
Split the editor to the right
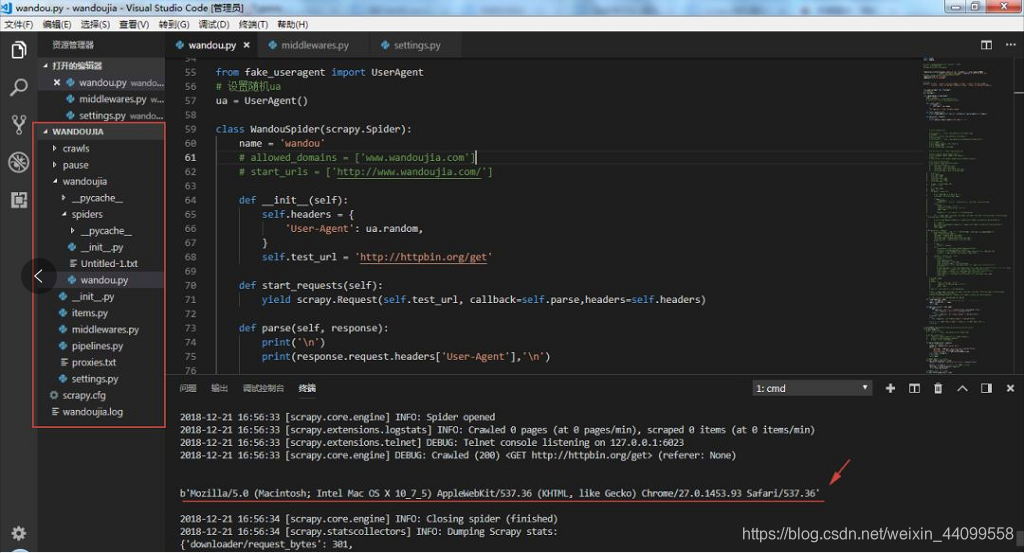click(986, 45)
